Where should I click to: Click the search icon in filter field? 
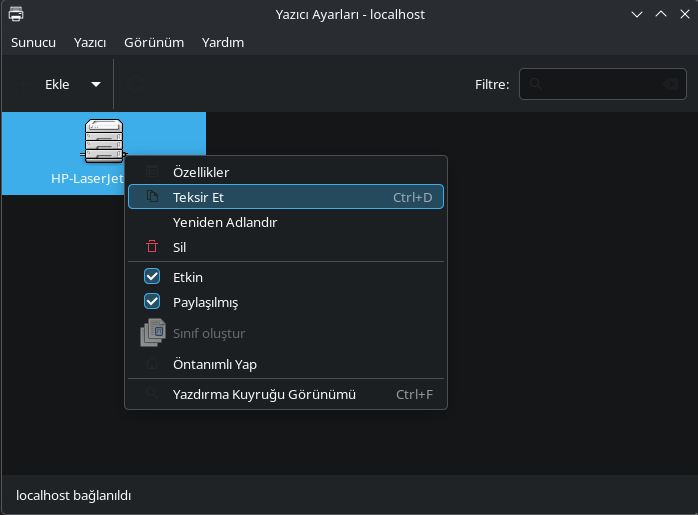[536, 84]
